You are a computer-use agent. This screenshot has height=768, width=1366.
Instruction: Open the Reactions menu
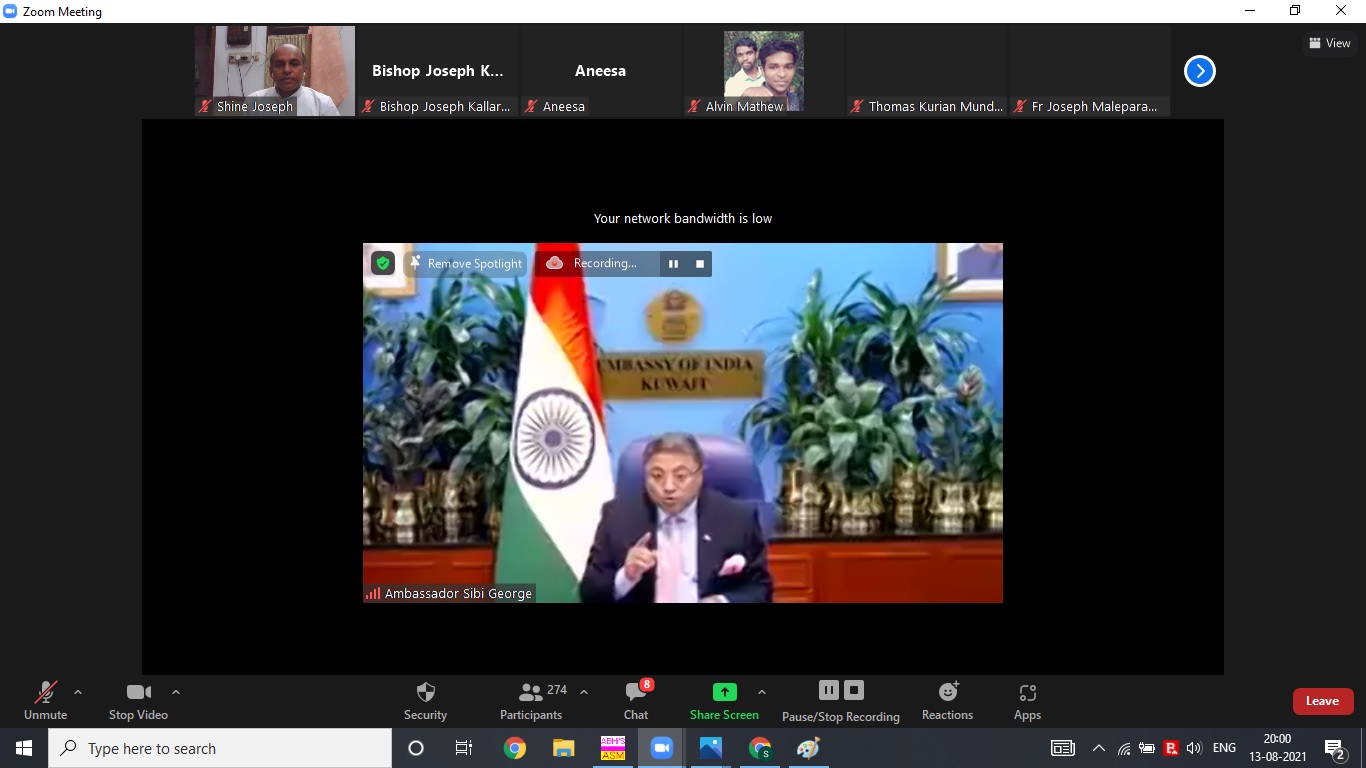(947, 700)
